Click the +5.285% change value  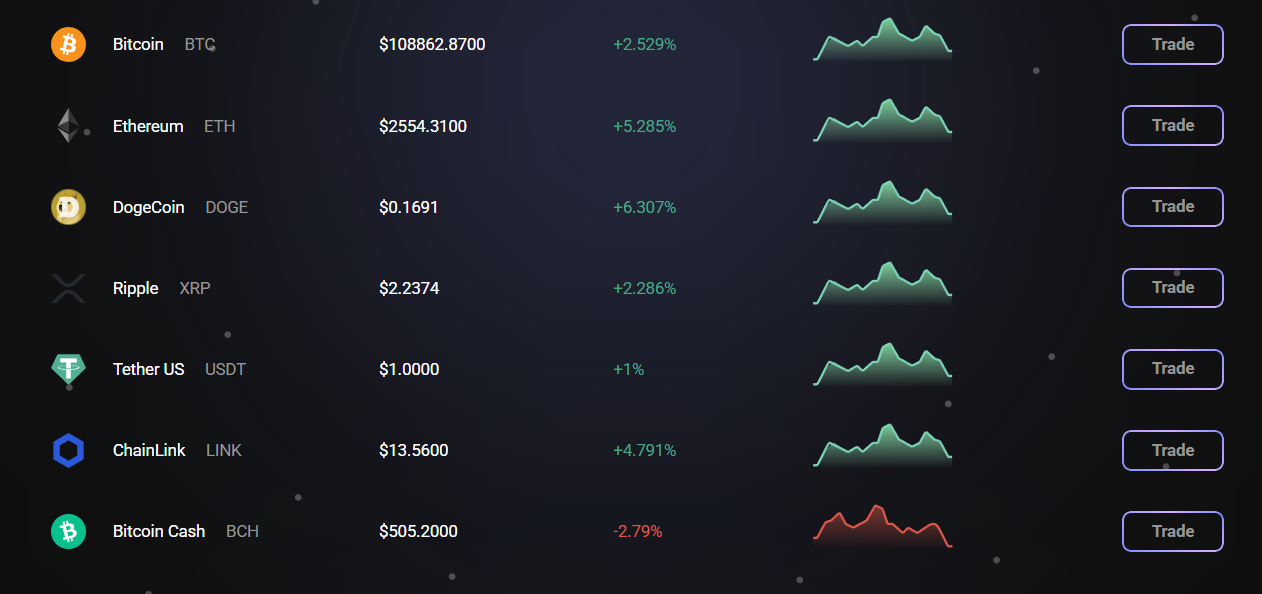[x=645, y=126]
